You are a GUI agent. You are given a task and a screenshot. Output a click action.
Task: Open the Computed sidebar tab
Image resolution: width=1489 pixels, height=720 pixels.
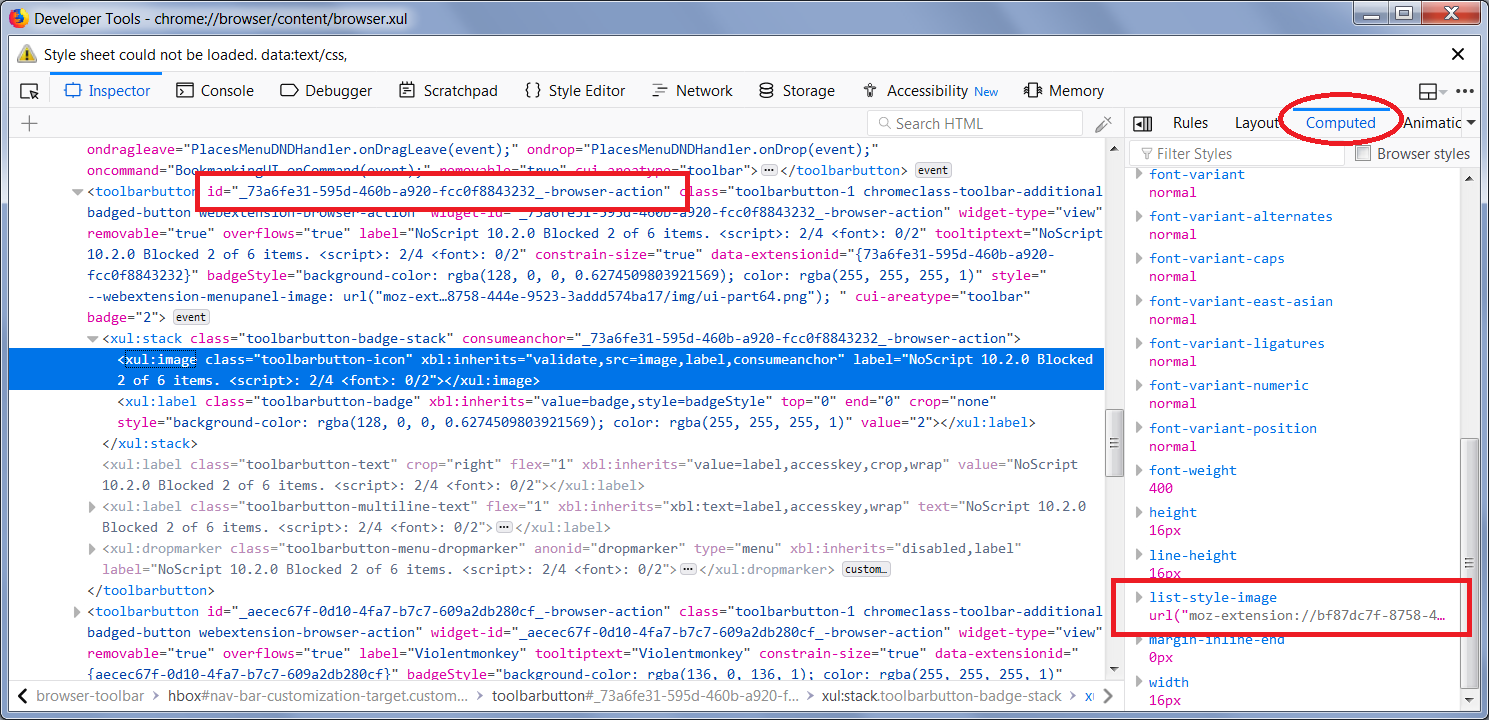pos(1340,123)
